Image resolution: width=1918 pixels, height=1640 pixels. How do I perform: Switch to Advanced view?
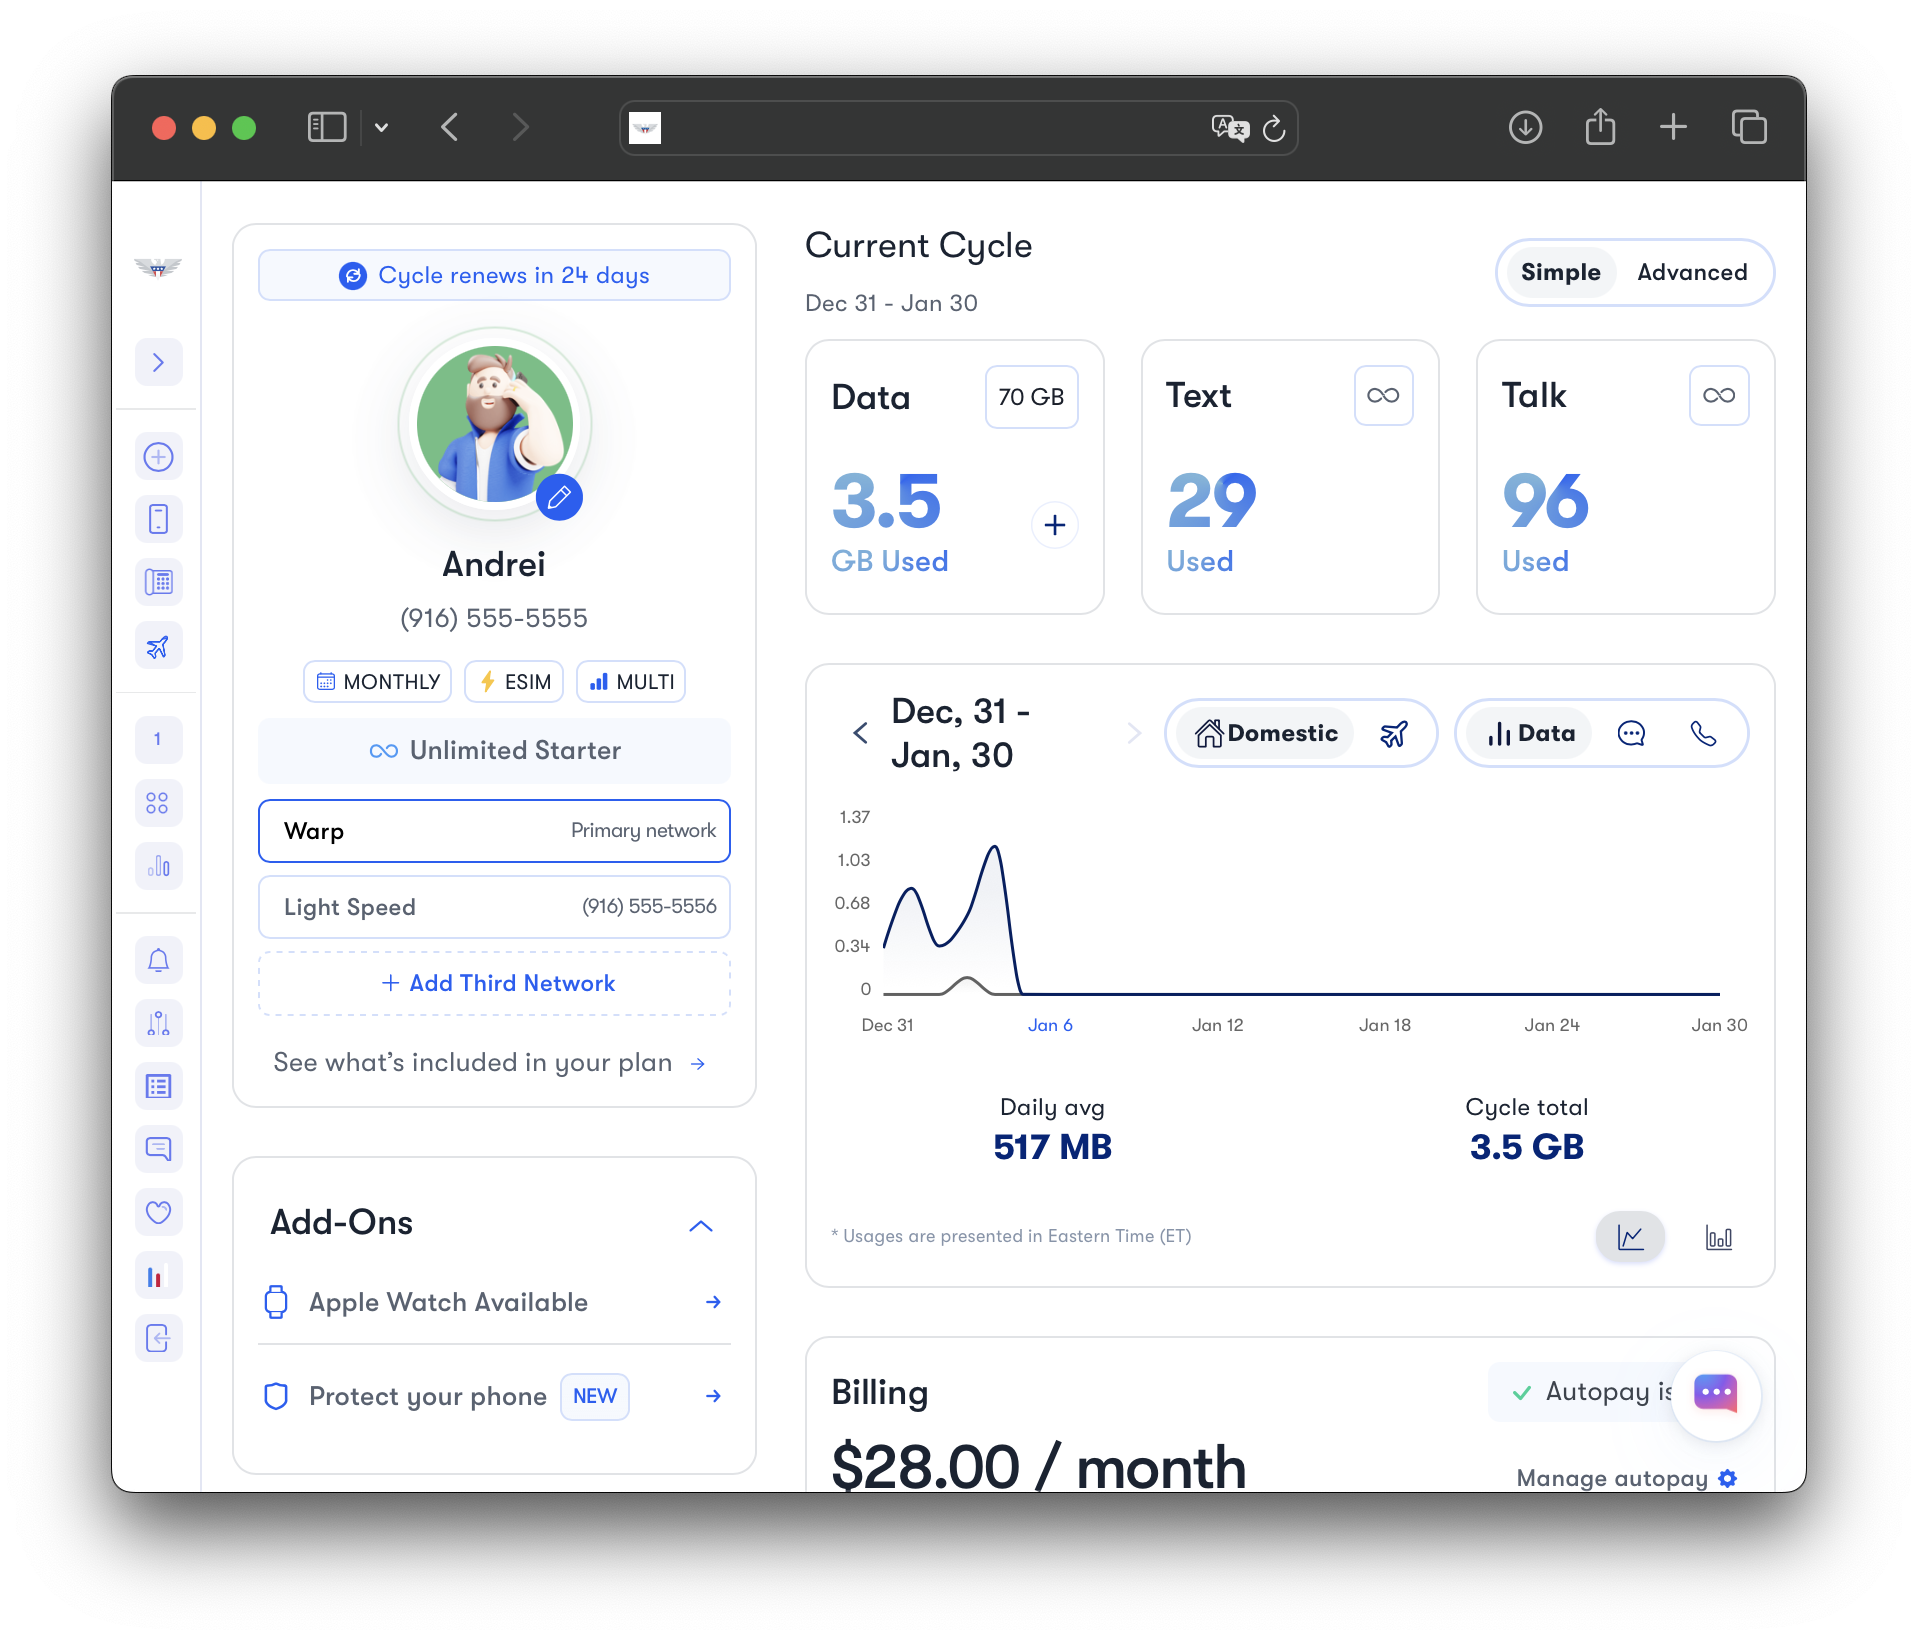click(1691, 272)
